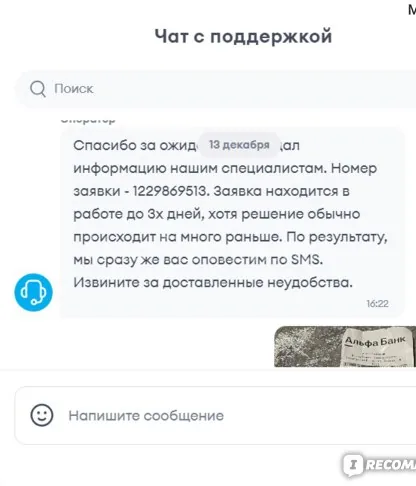Click the Заявка находится в sentence
Image resolution: width=416 pixels, height=486 pixels.
tap(281, 191)
